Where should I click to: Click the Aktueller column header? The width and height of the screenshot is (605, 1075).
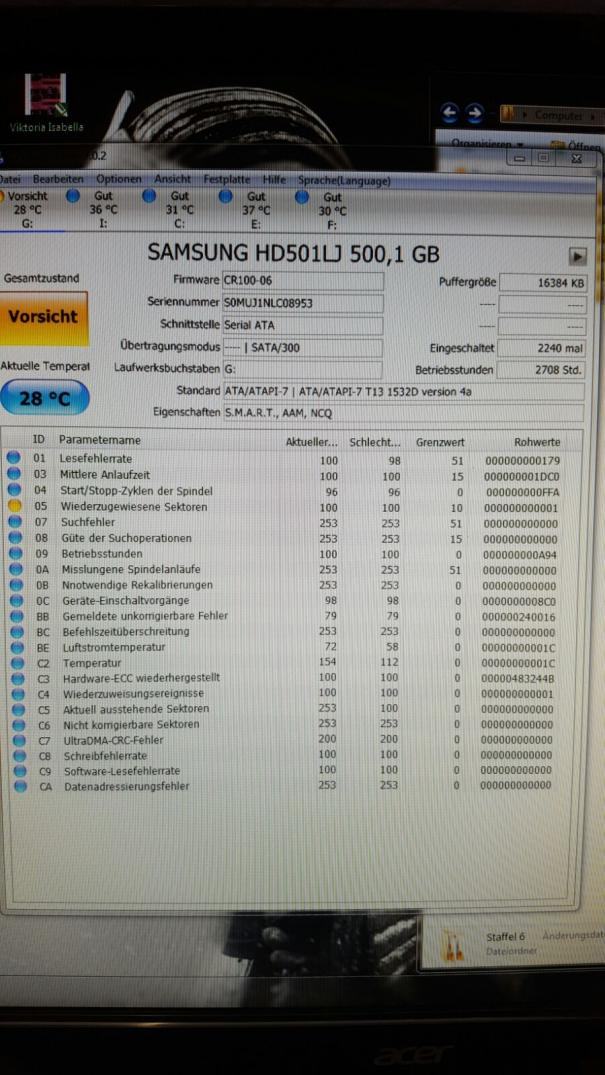(x=311, y=442)
